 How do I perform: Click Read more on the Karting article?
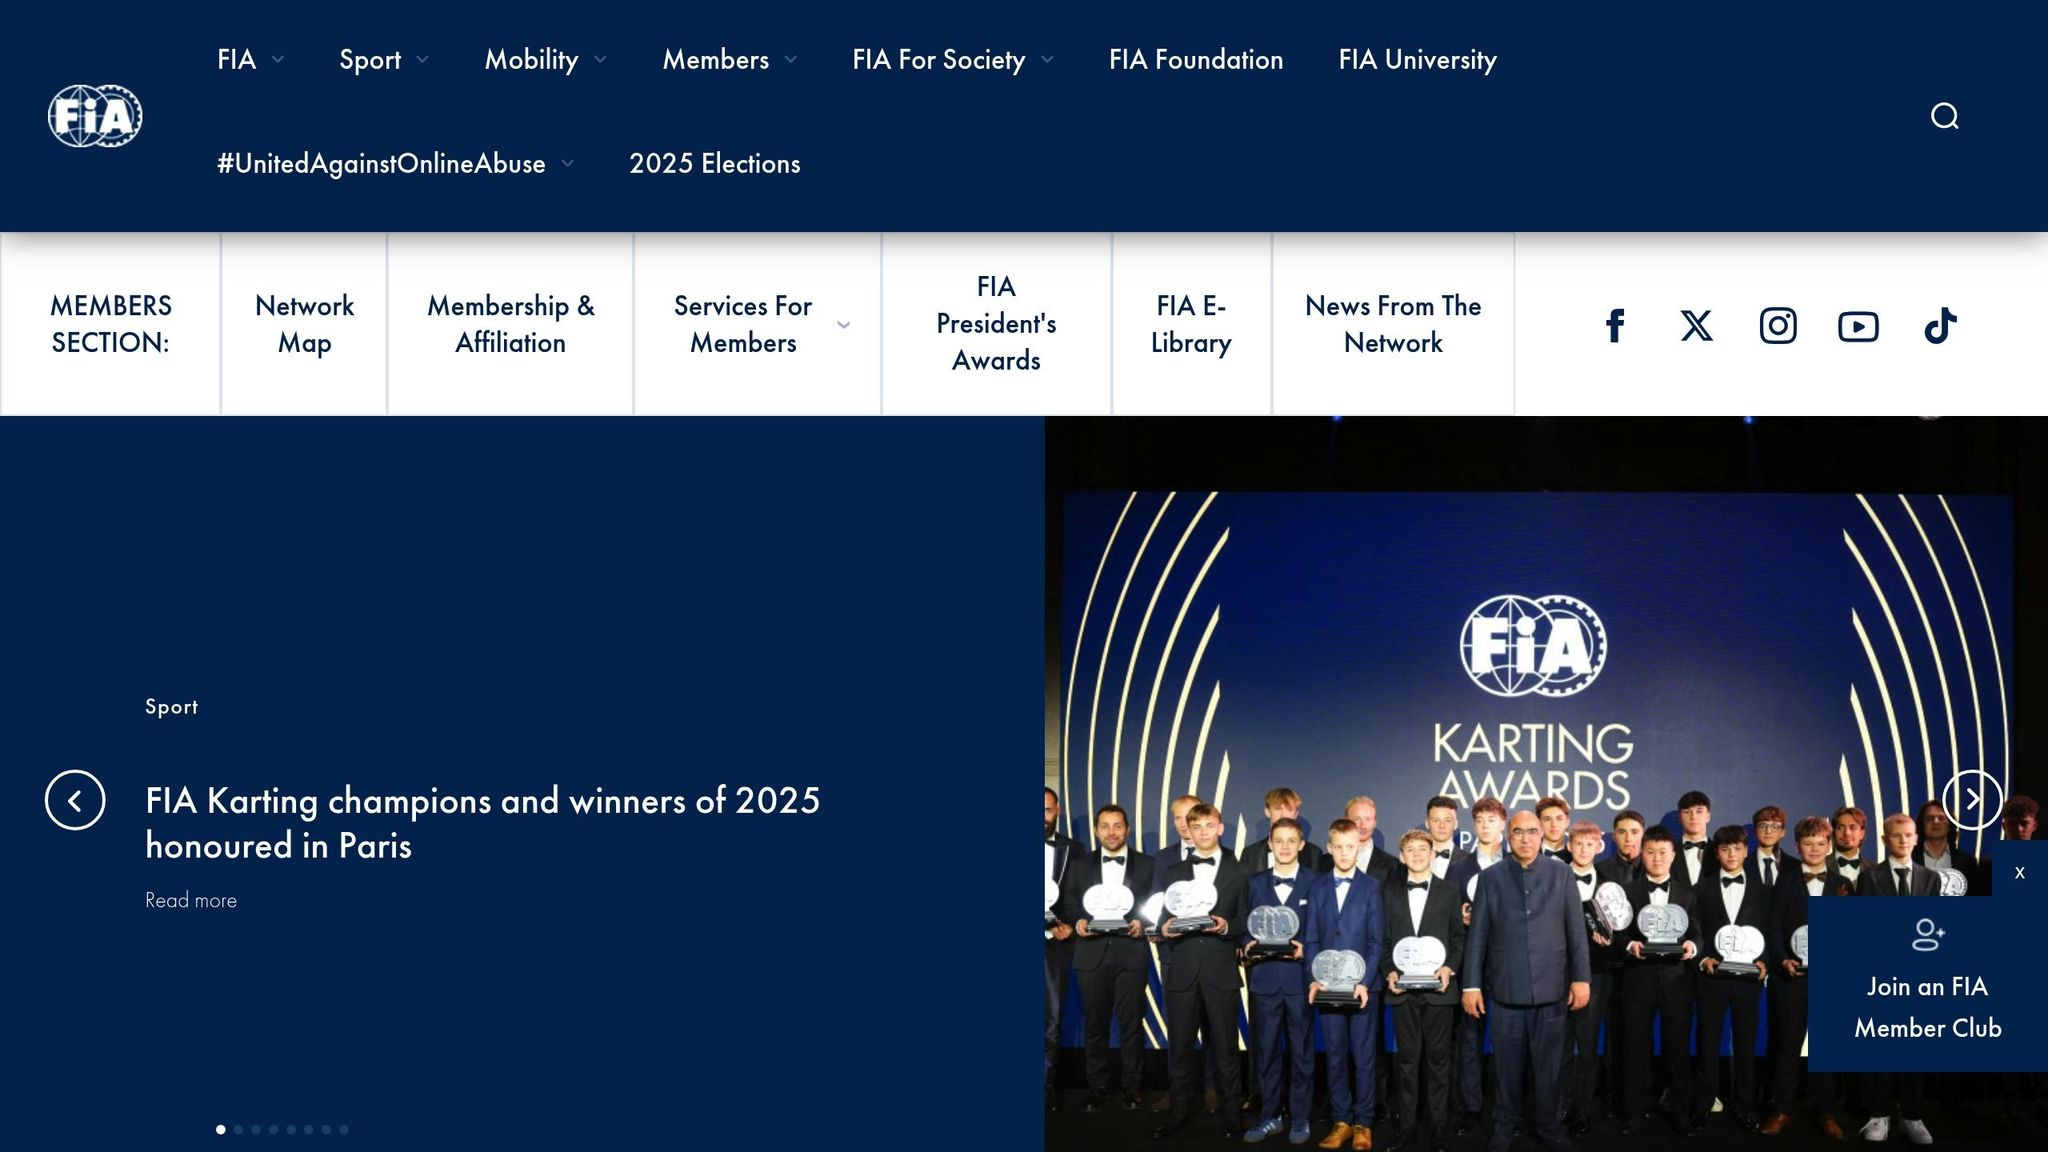pyautogui.click(x=191, y=899)
